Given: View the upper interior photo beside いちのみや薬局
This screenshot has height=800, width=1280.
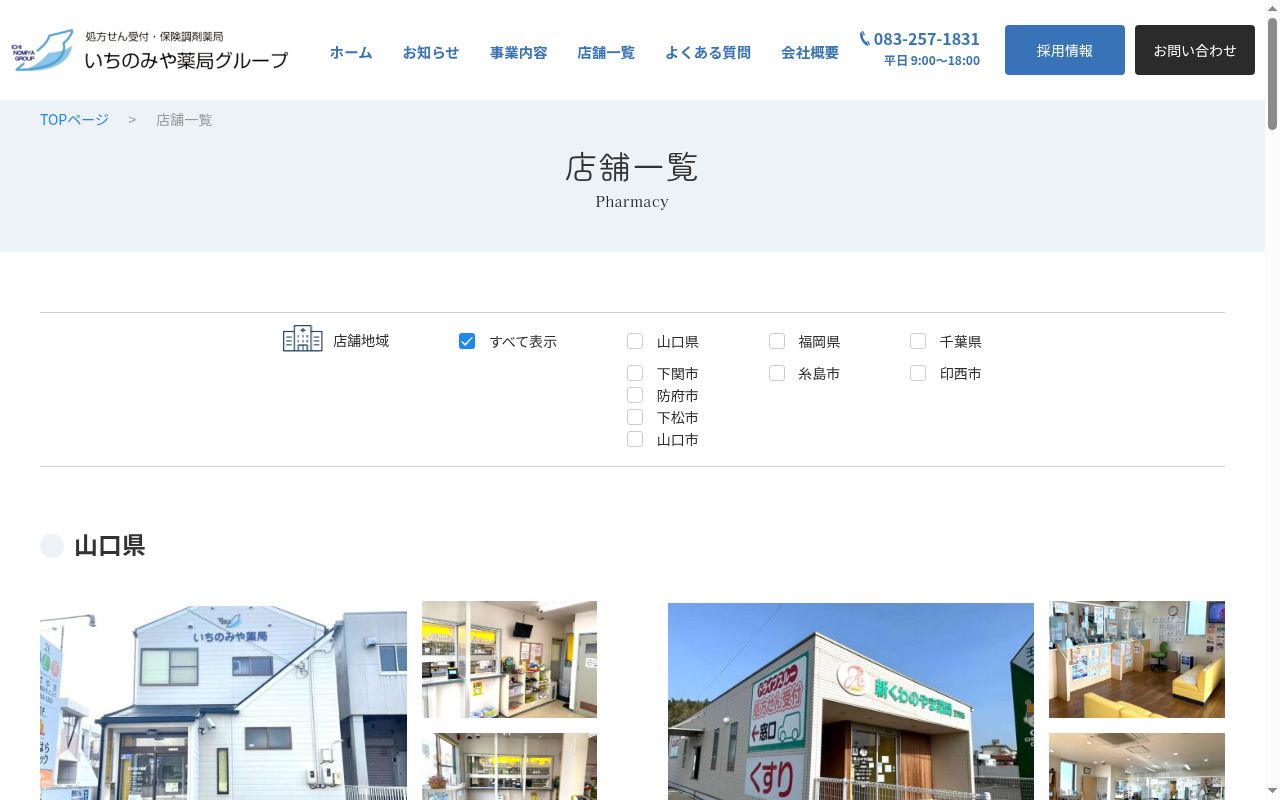Looking at the screenshot, I should click(509, 659).
